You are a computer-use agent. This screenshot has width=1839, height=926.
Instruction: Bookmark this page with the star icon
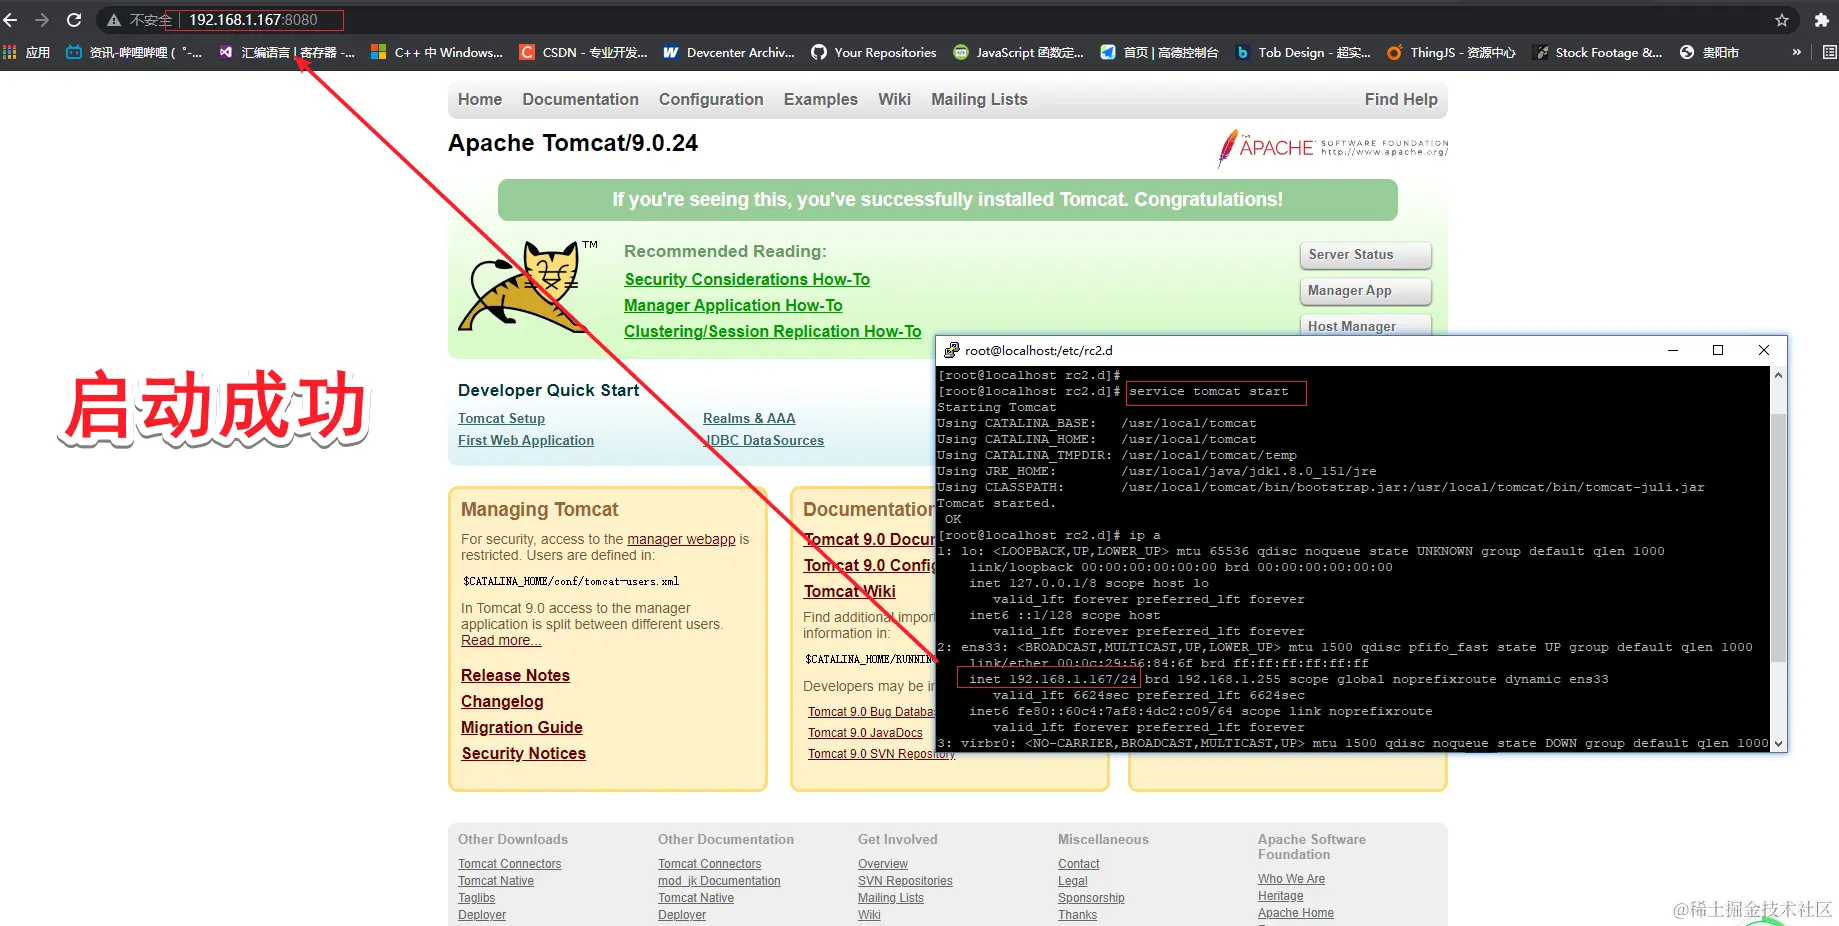[x=1782, y=20]
